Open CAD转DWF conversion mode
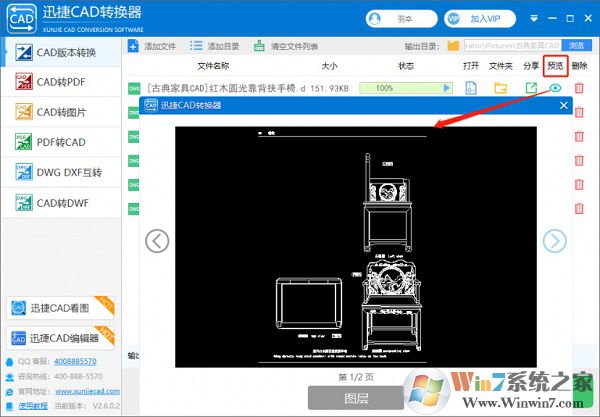 tap(61, 203)
